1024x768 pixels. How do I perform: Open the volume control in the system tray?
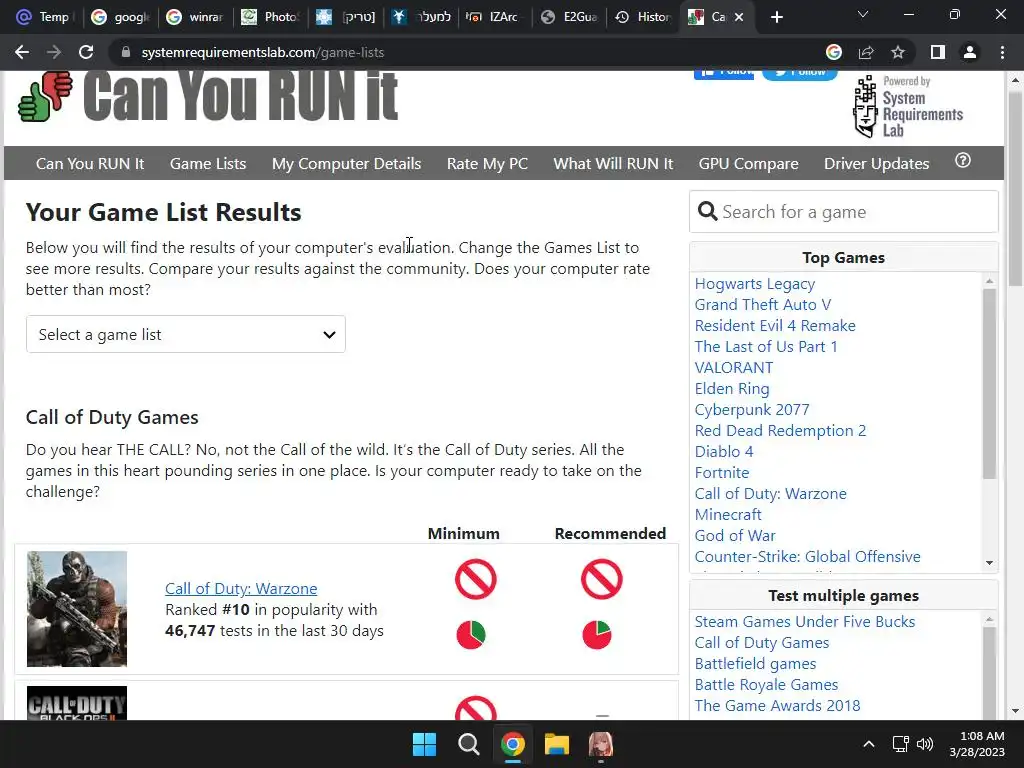(925, 744)
